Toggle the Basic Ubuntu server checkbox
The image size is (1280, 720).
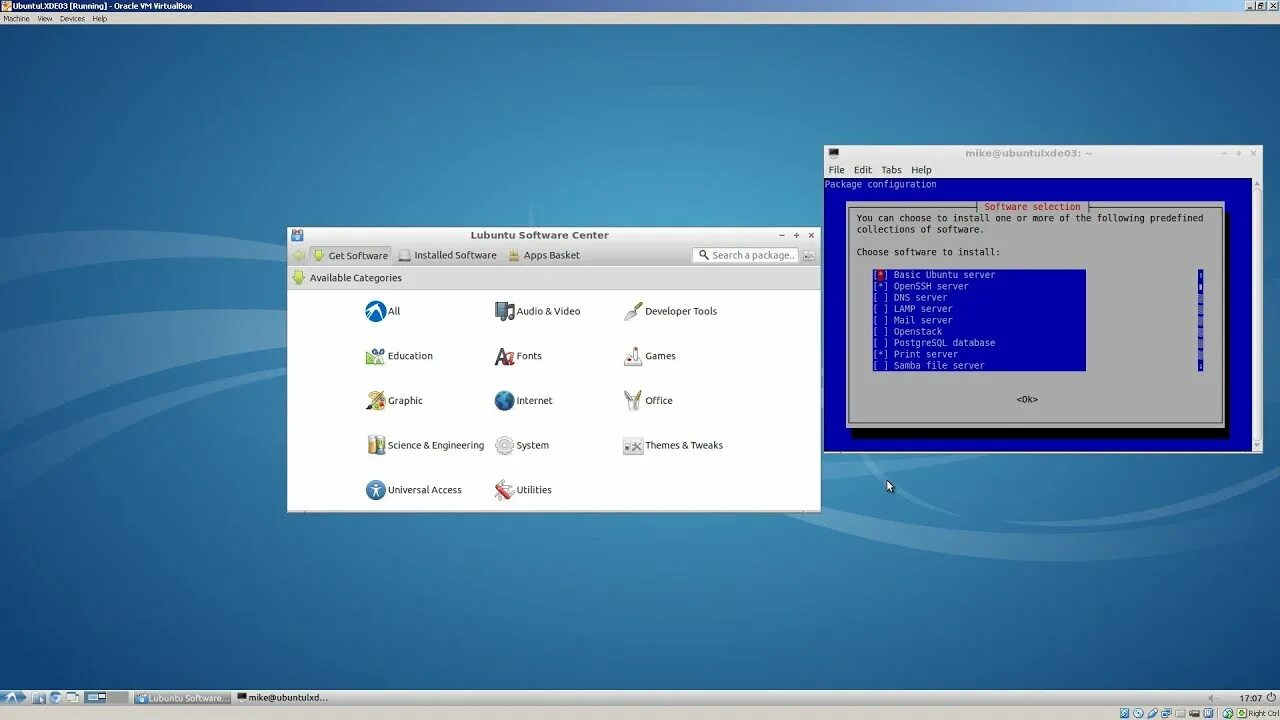(x=881, y=275)
